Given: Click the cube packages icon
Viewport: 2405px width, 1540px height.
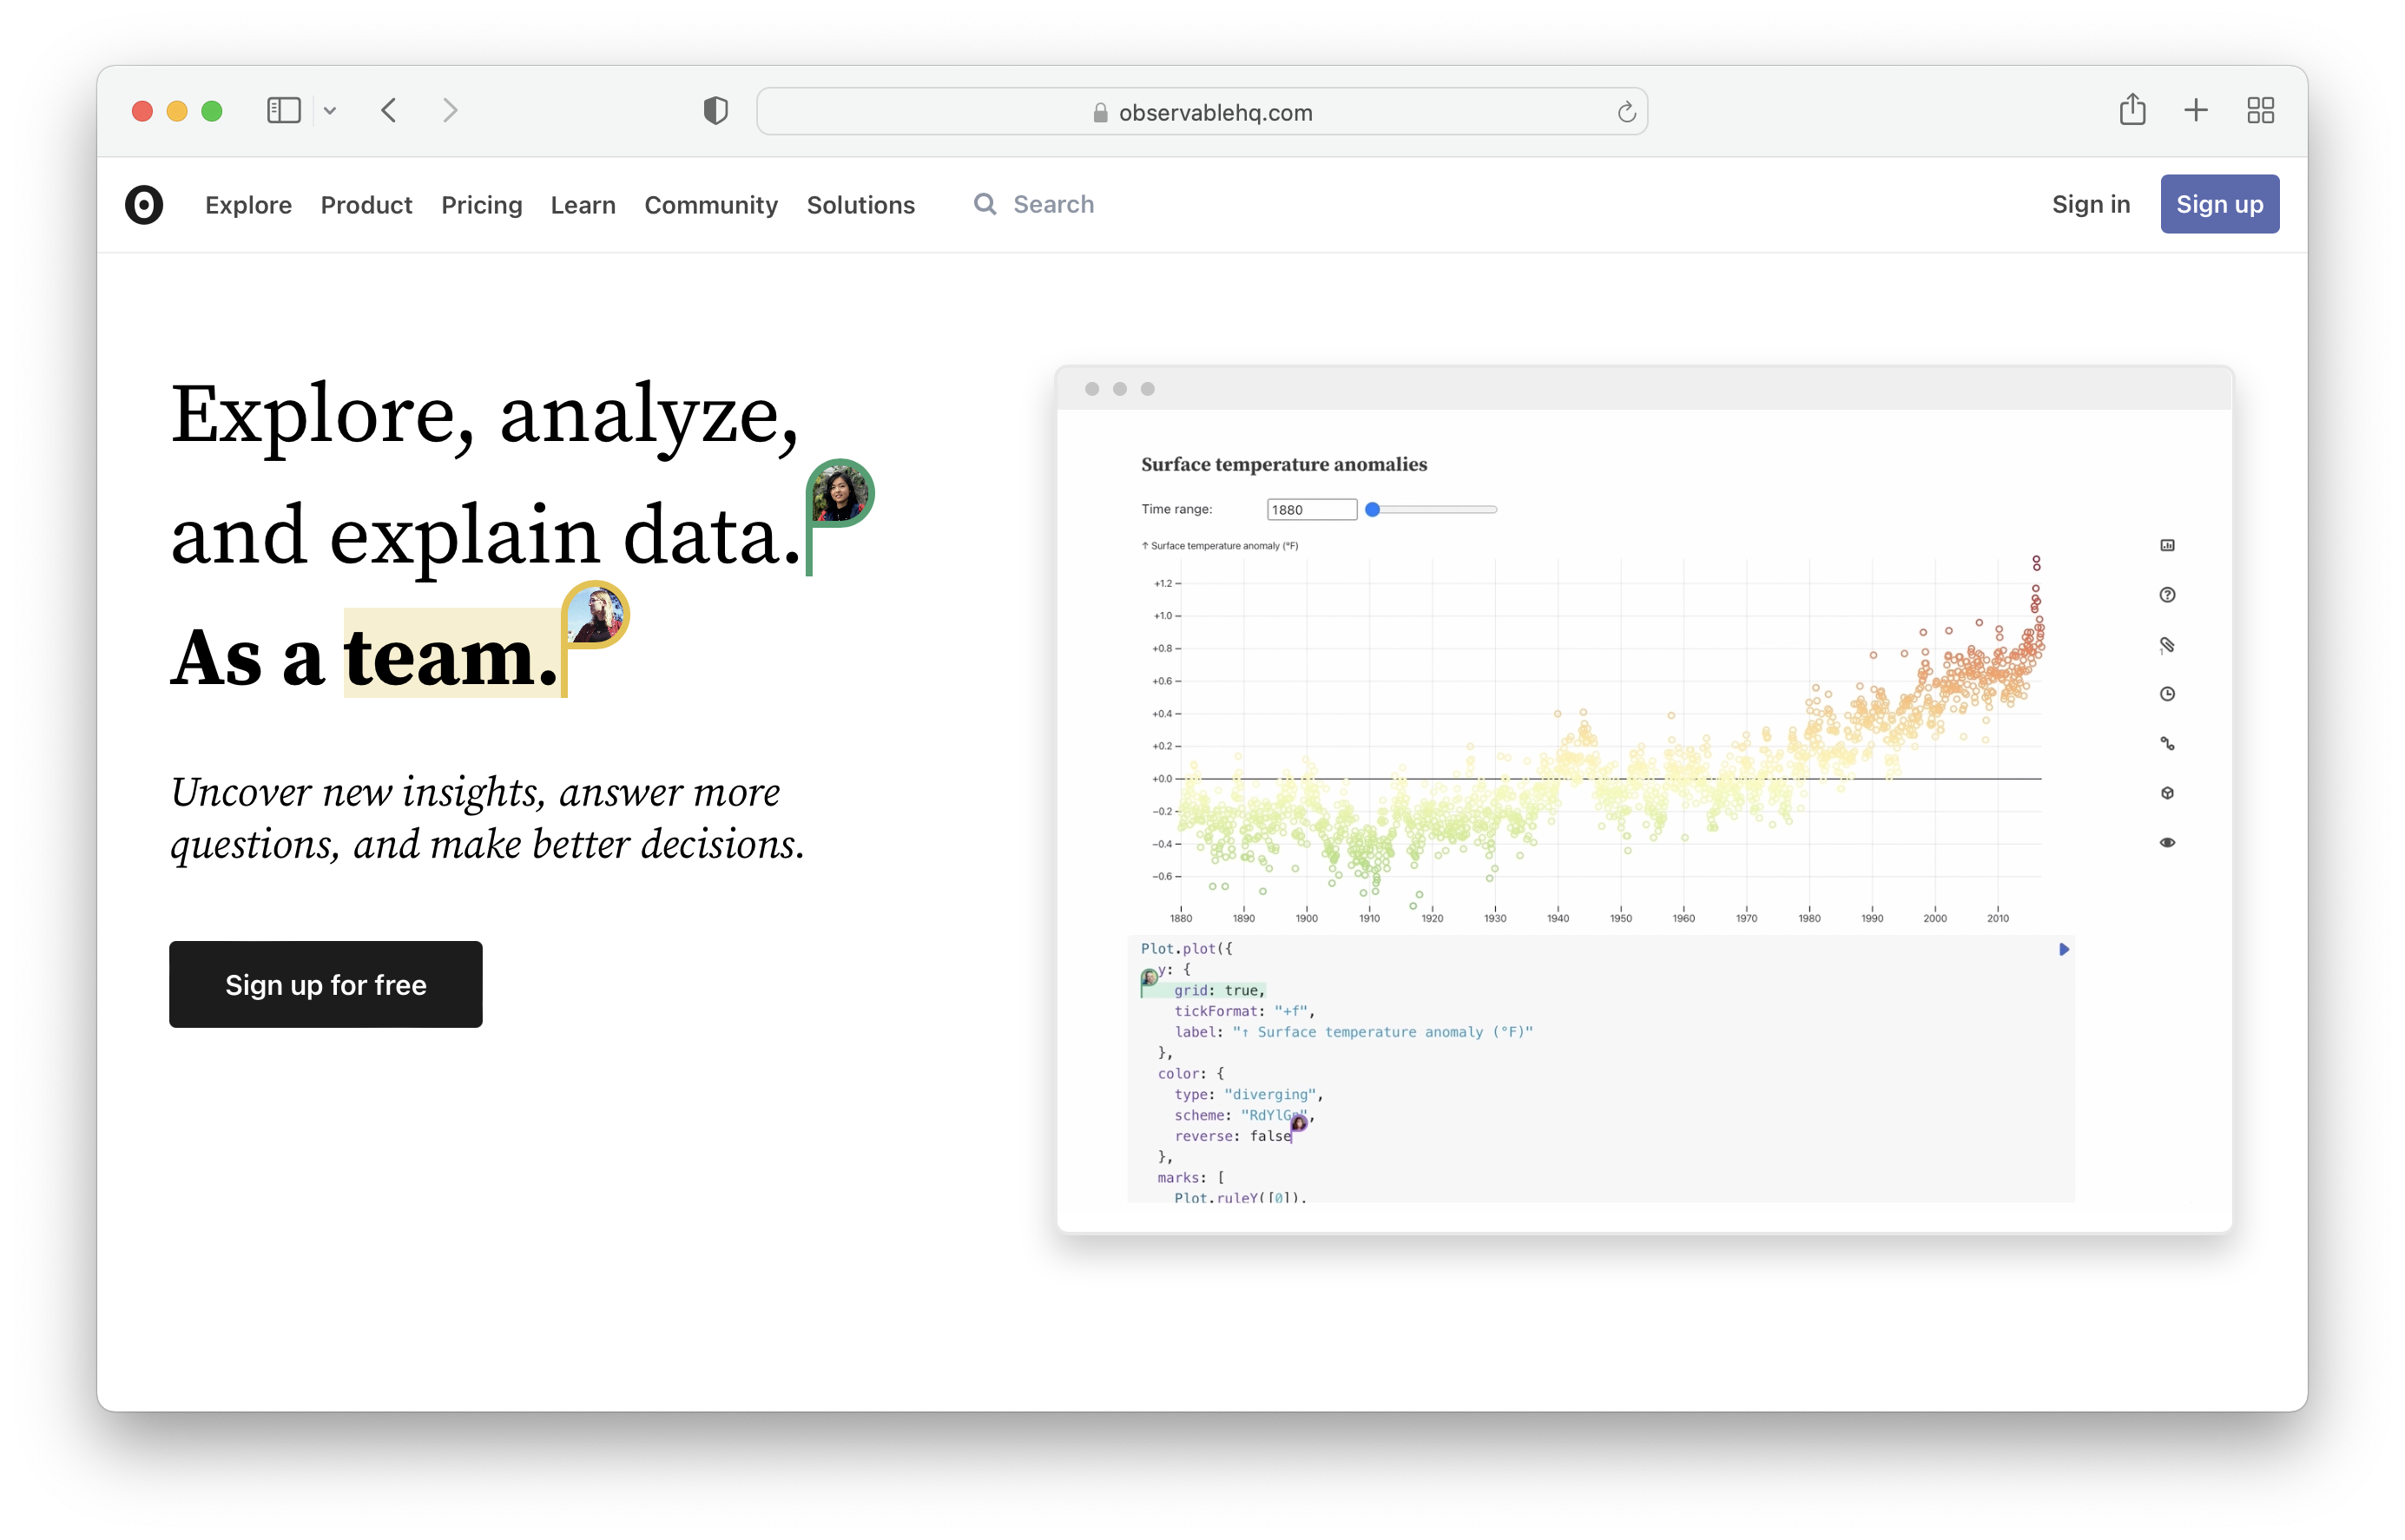Looking at the screenshot, I should (x=2167, y=793).
